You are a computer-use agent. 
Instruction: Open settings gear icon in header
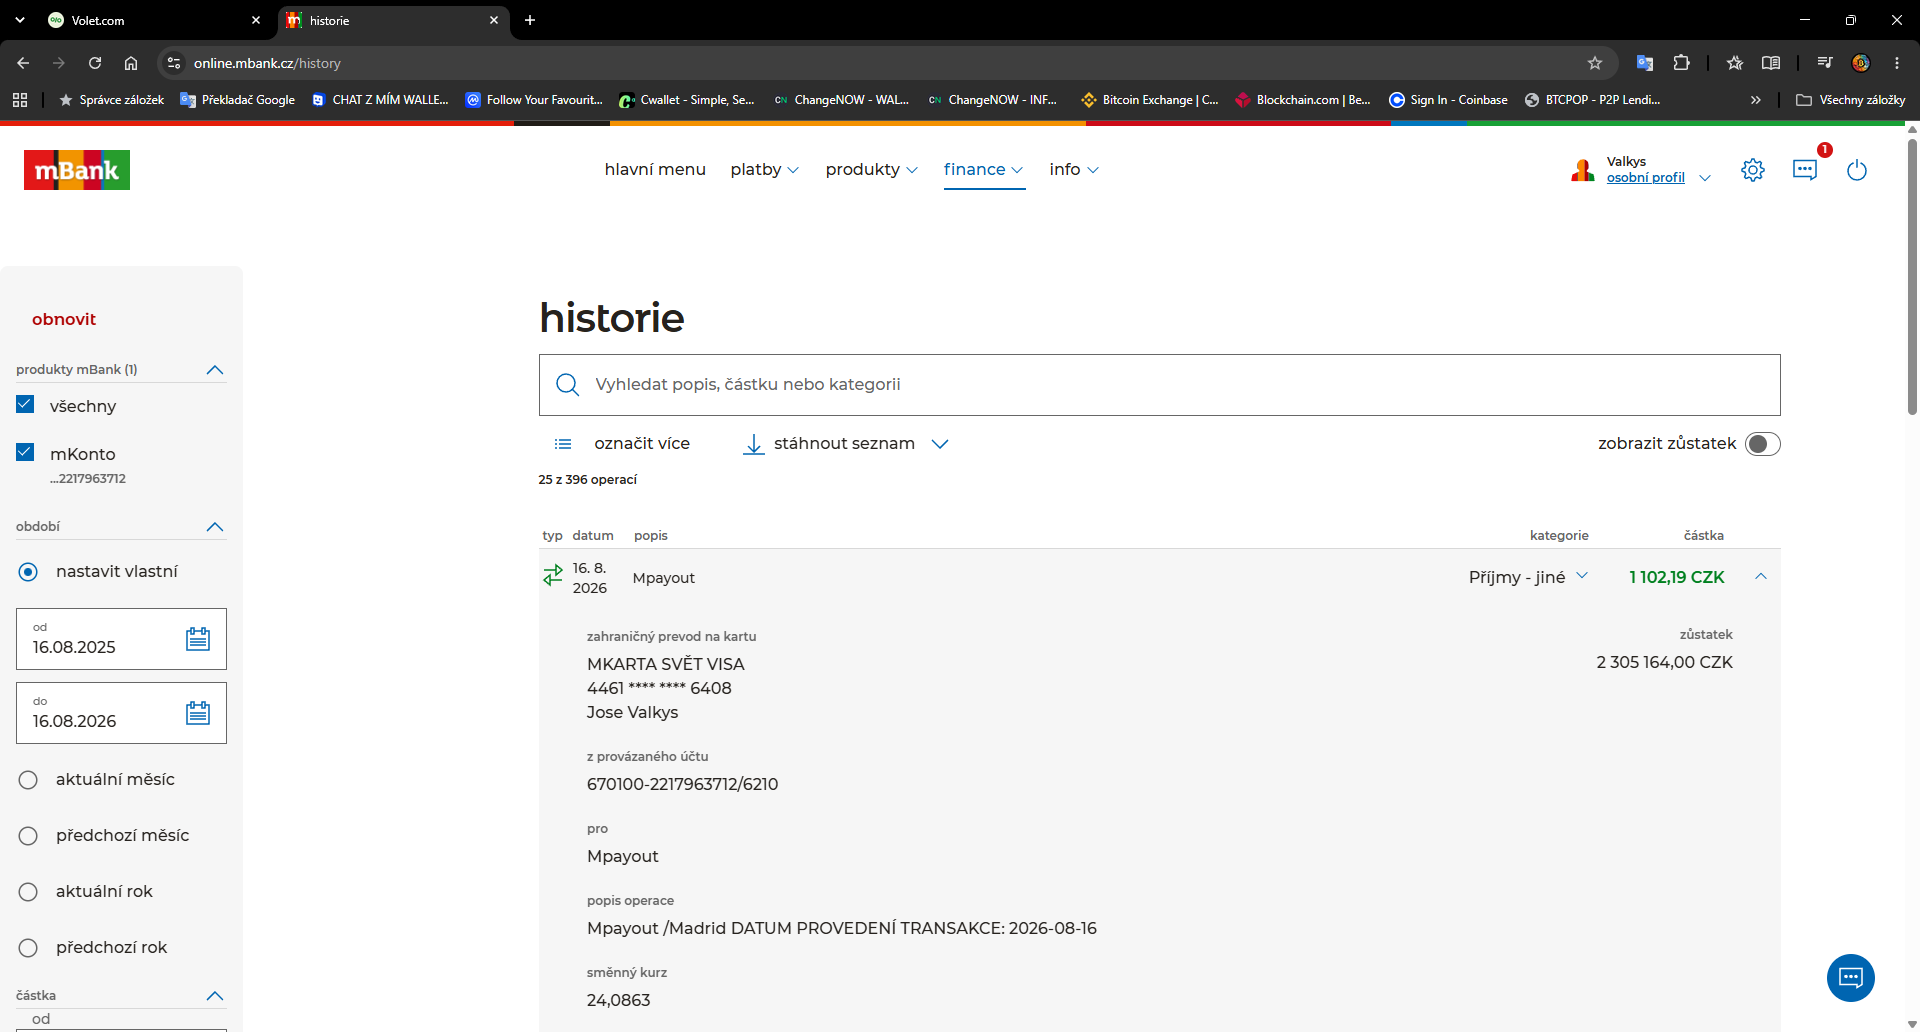click(1753, 170)
